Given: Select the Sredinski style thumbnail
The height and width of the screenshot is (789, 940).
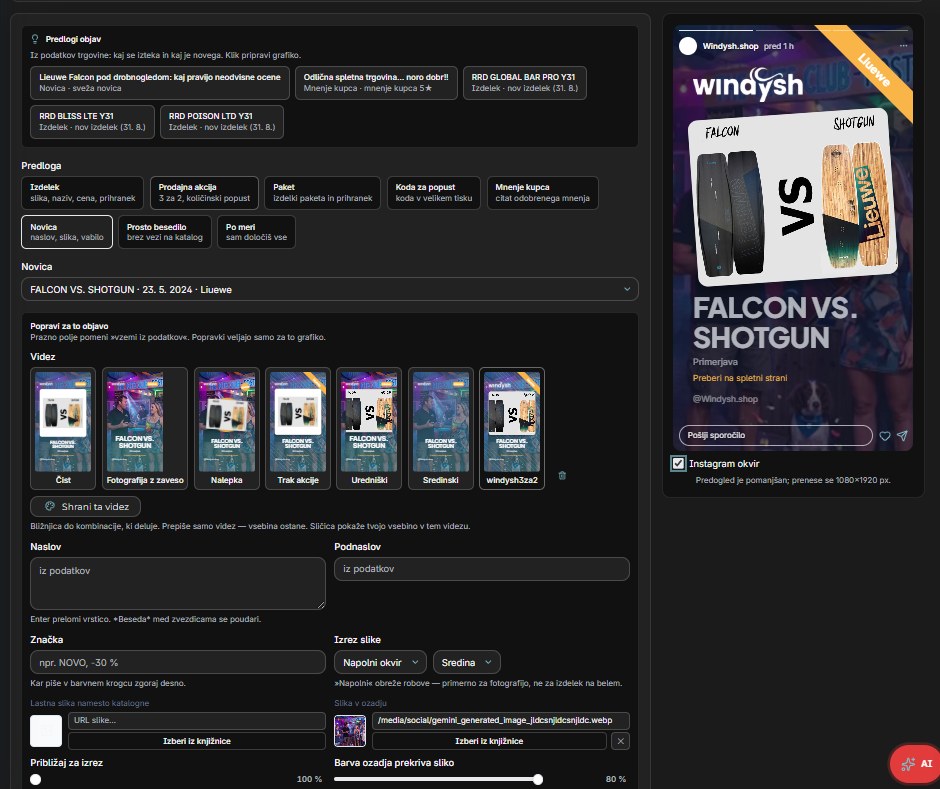Looking at the screenshot, I should point(441,428).
